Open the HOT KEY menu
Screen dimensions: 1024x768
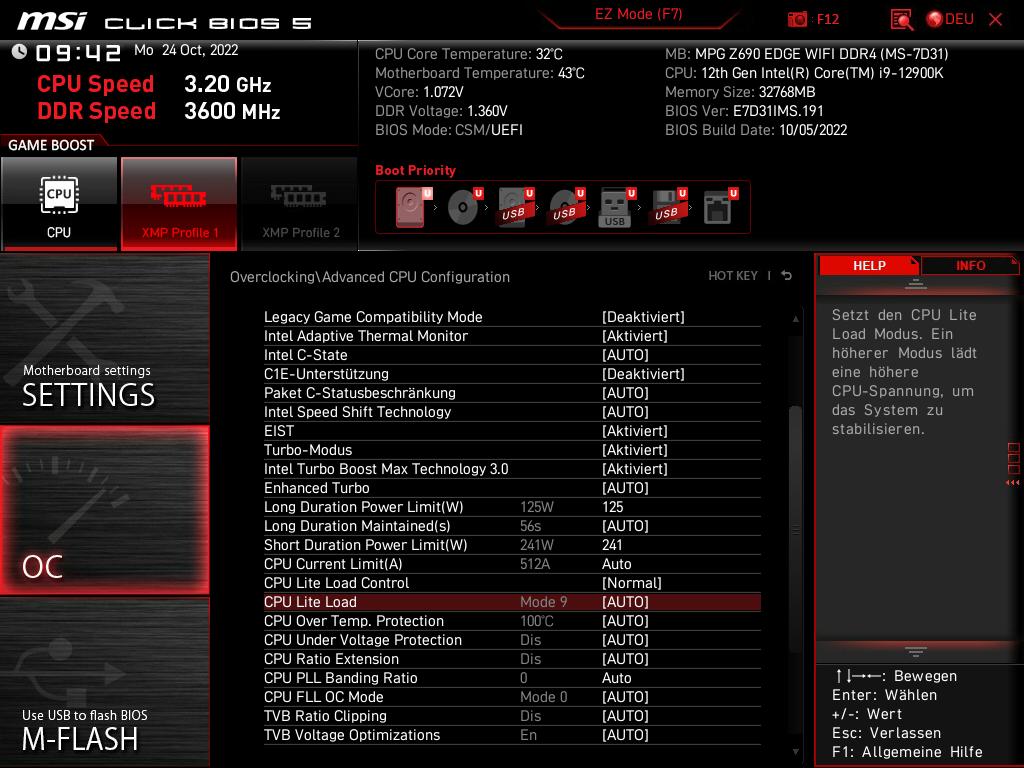pos(733,276)
